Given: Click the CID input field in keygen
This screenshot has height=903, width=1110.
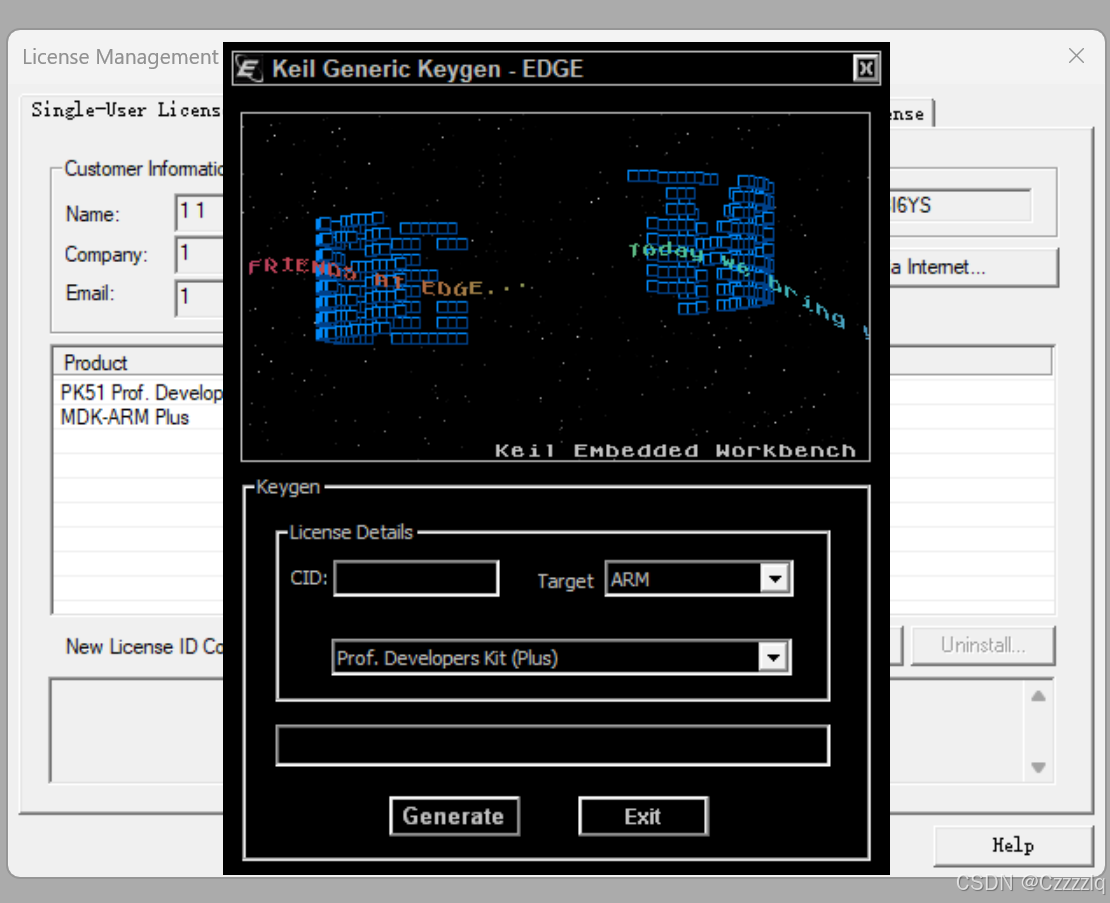Looking at the screenshot, I should (x=416, y=578).
